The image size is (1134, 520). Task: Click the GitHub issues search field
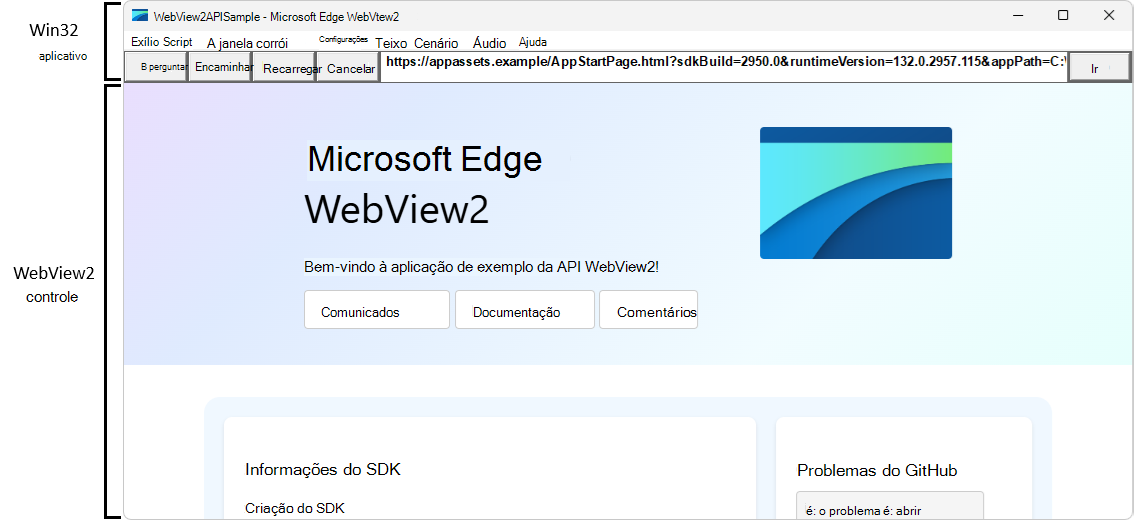click(890, 506)
